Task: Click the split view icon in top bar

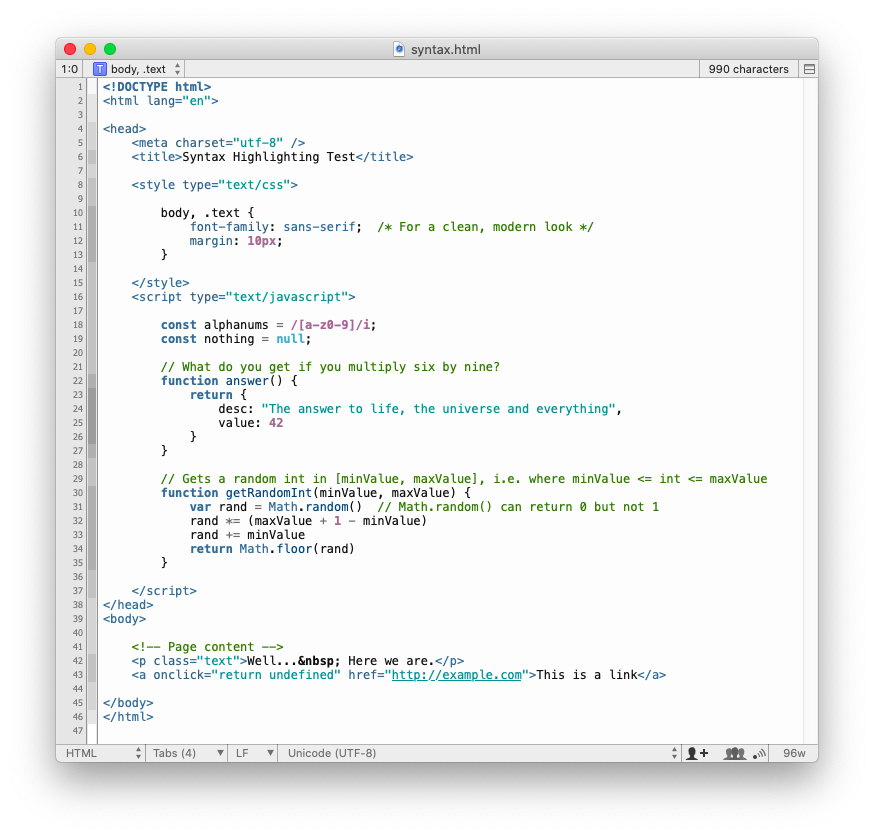Action: pos(809,69)
